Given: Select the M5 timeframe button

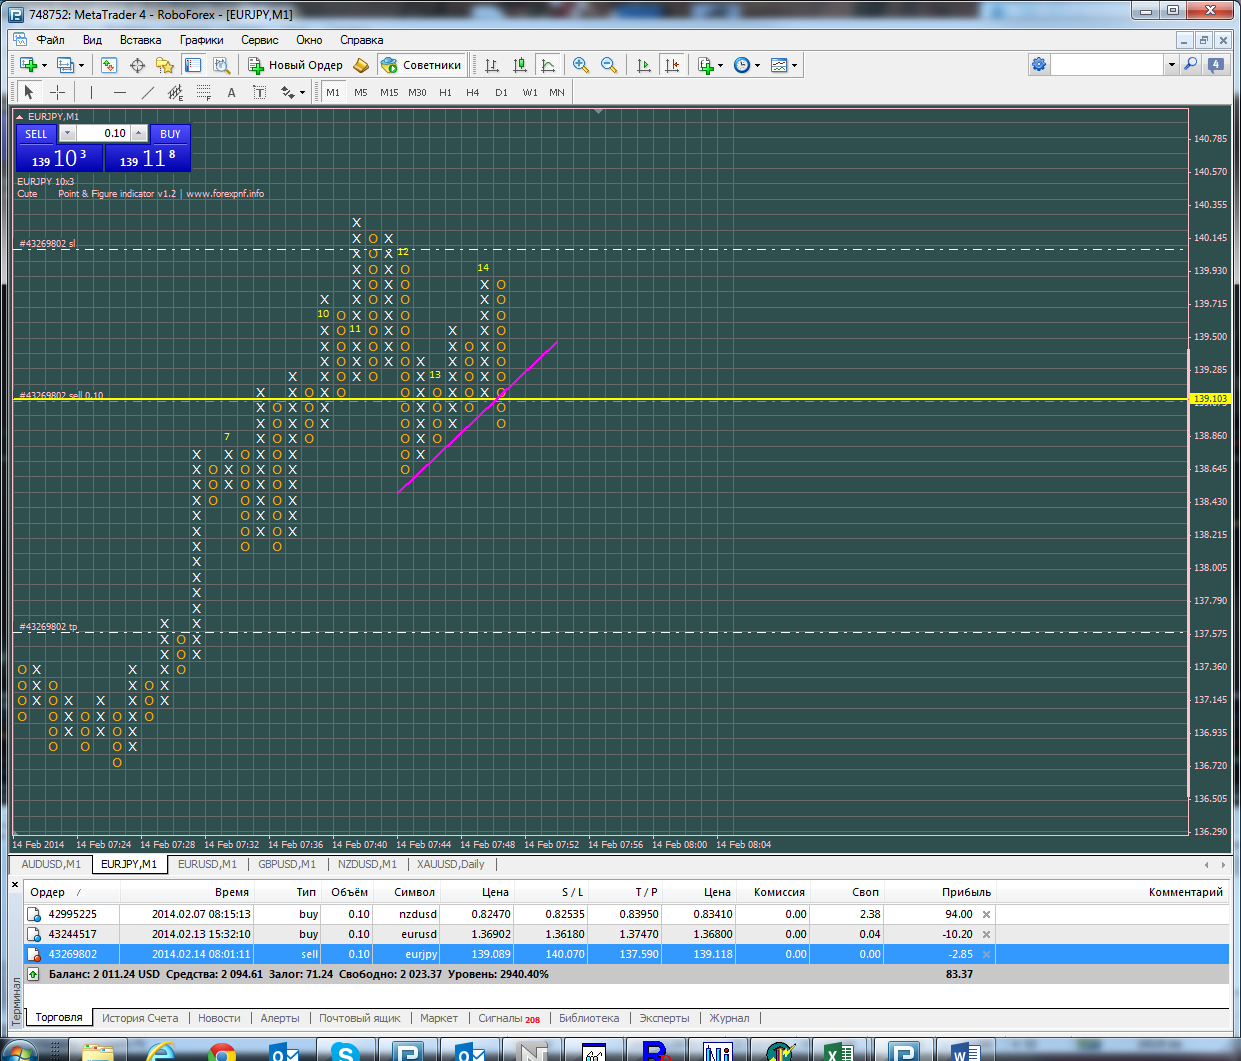Looking at the screenshot, I should (361, 92).
